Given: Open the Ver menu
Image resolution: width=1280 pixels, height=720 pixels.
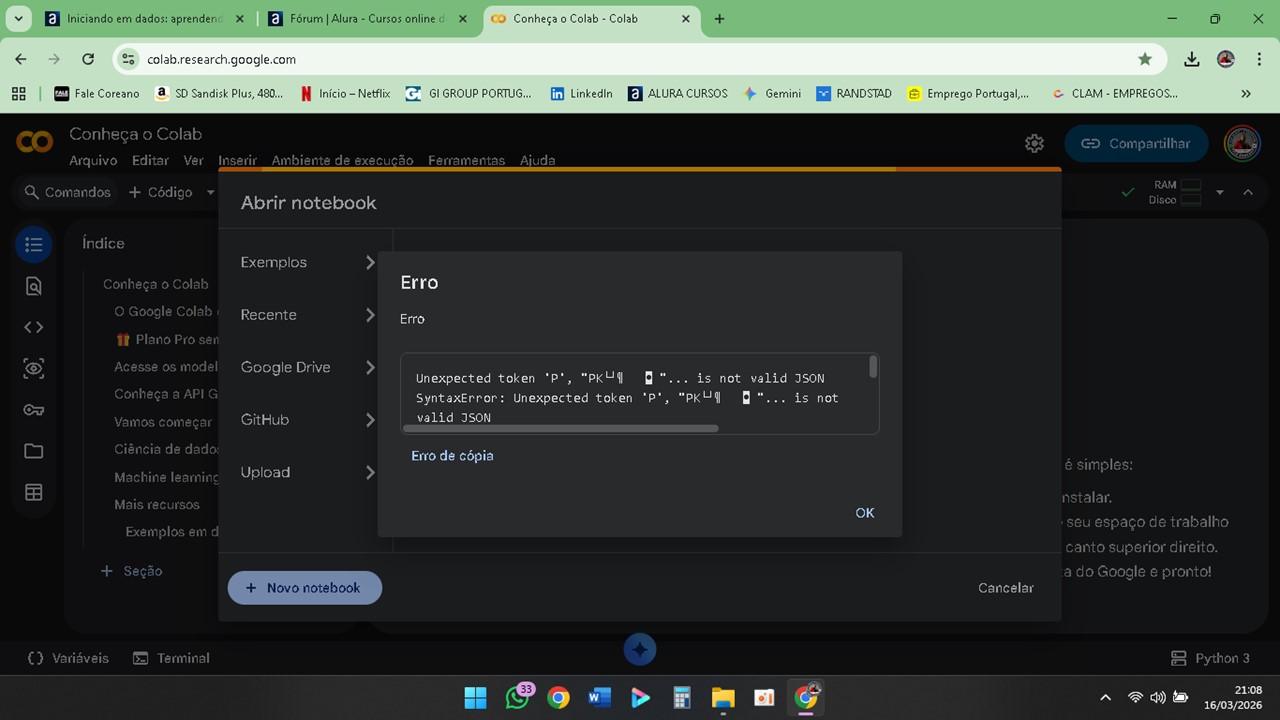Looking at the screenshot, I should tap(193, 160).
